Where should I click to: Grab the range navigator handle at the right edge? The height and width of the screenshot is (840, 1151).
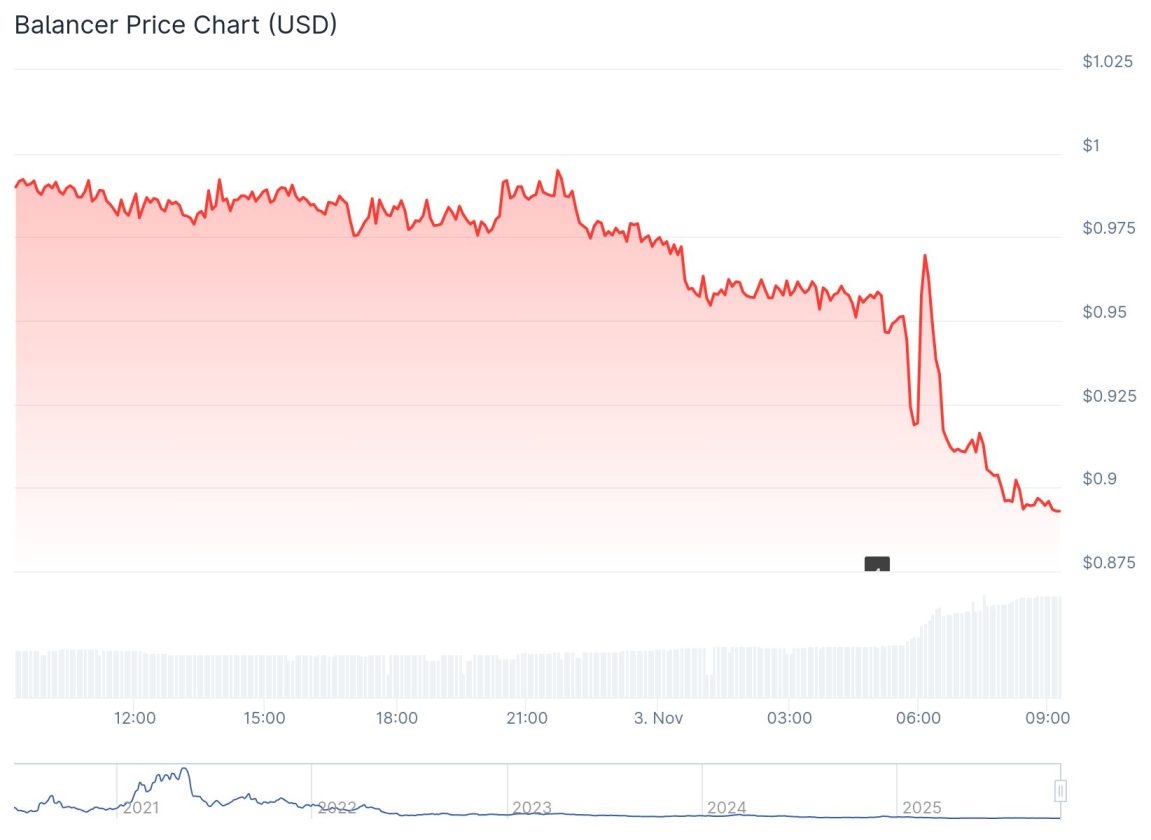1060,791
